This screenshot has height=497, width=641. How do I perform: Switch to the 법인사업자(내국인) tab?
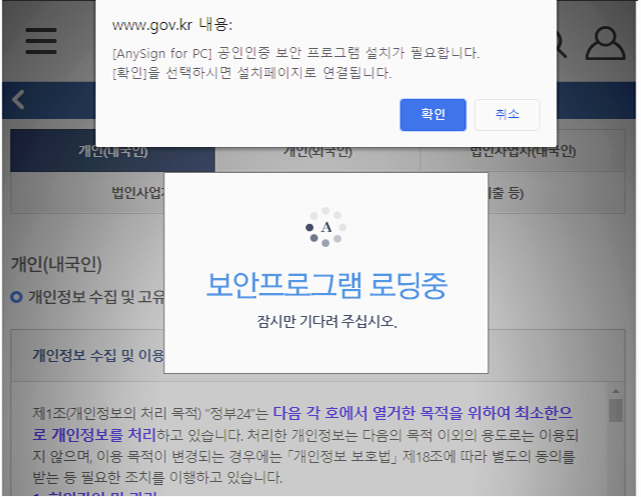(523, 152)
